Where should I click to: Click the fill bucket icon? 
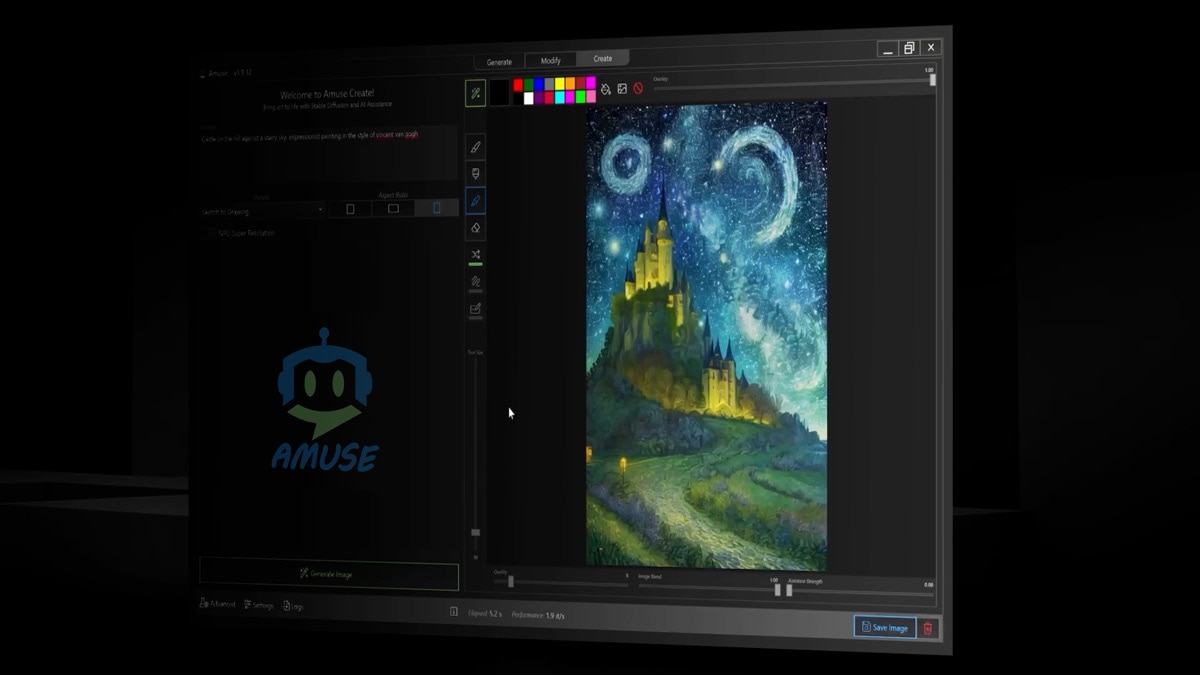(x=605, y=89)
